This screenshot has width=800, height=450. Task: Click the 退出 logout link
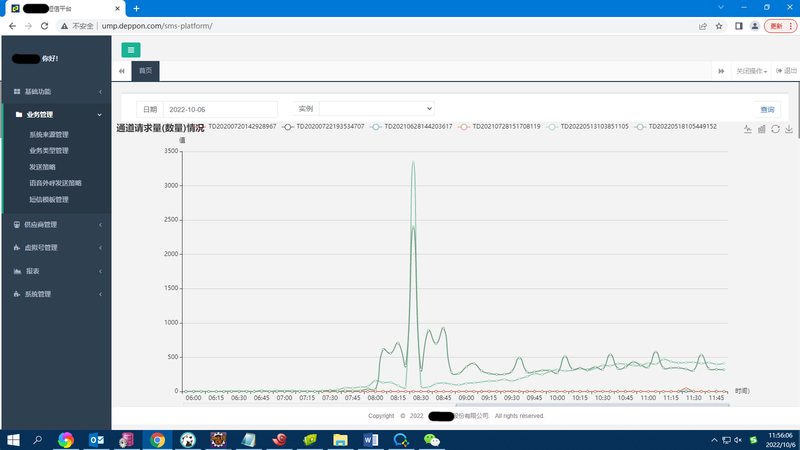tap(786, 71)
